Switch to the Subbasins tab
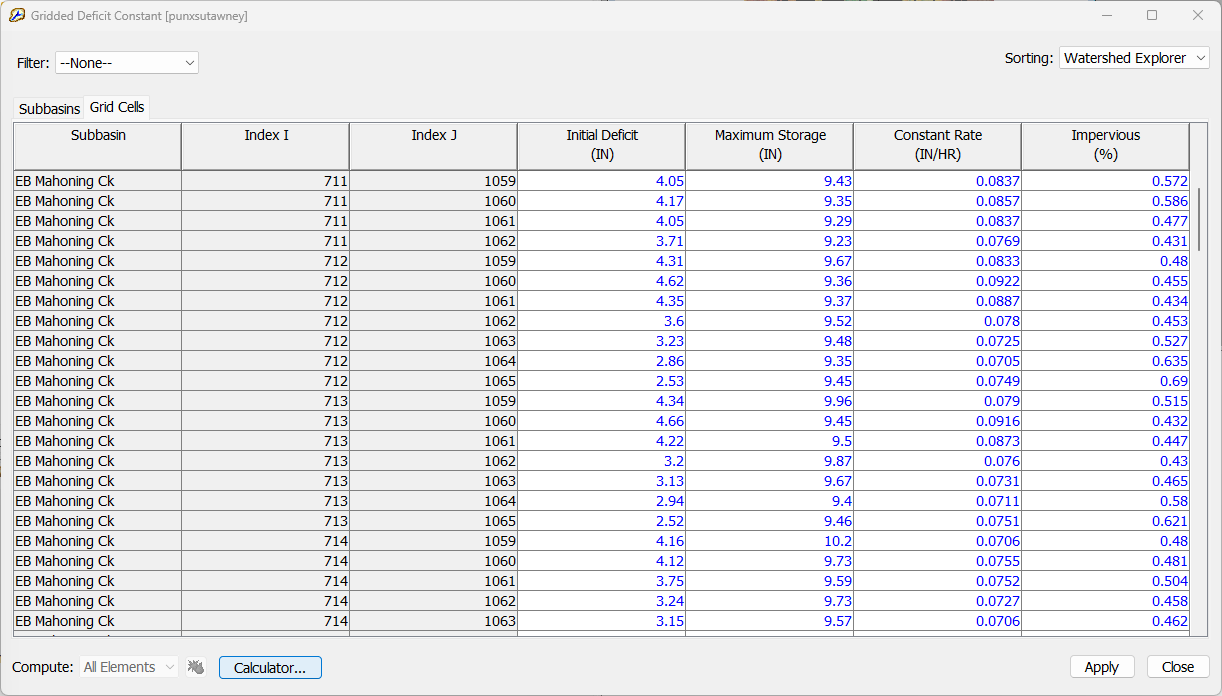1222x696 pixels. coord(50,109)
